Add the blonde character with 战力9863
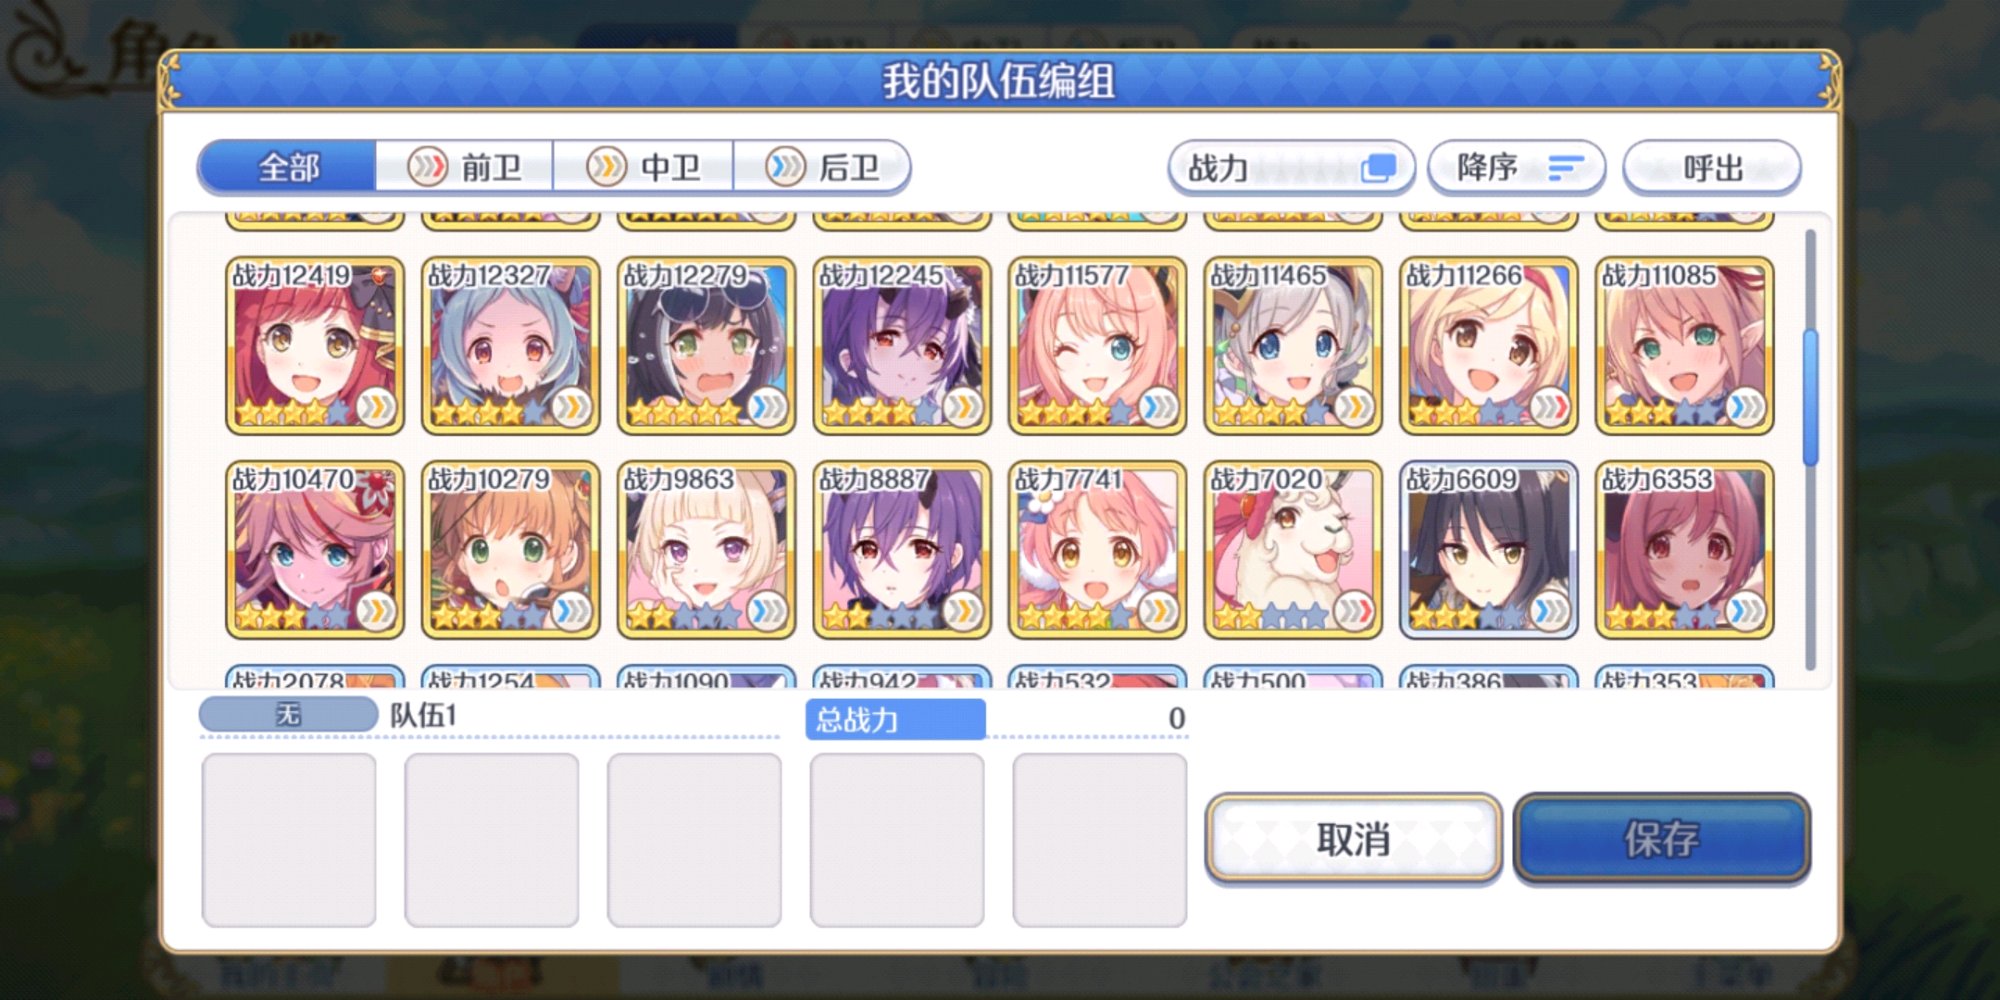This screenshot has width=2000, height=1000. (x=706, y=549)
